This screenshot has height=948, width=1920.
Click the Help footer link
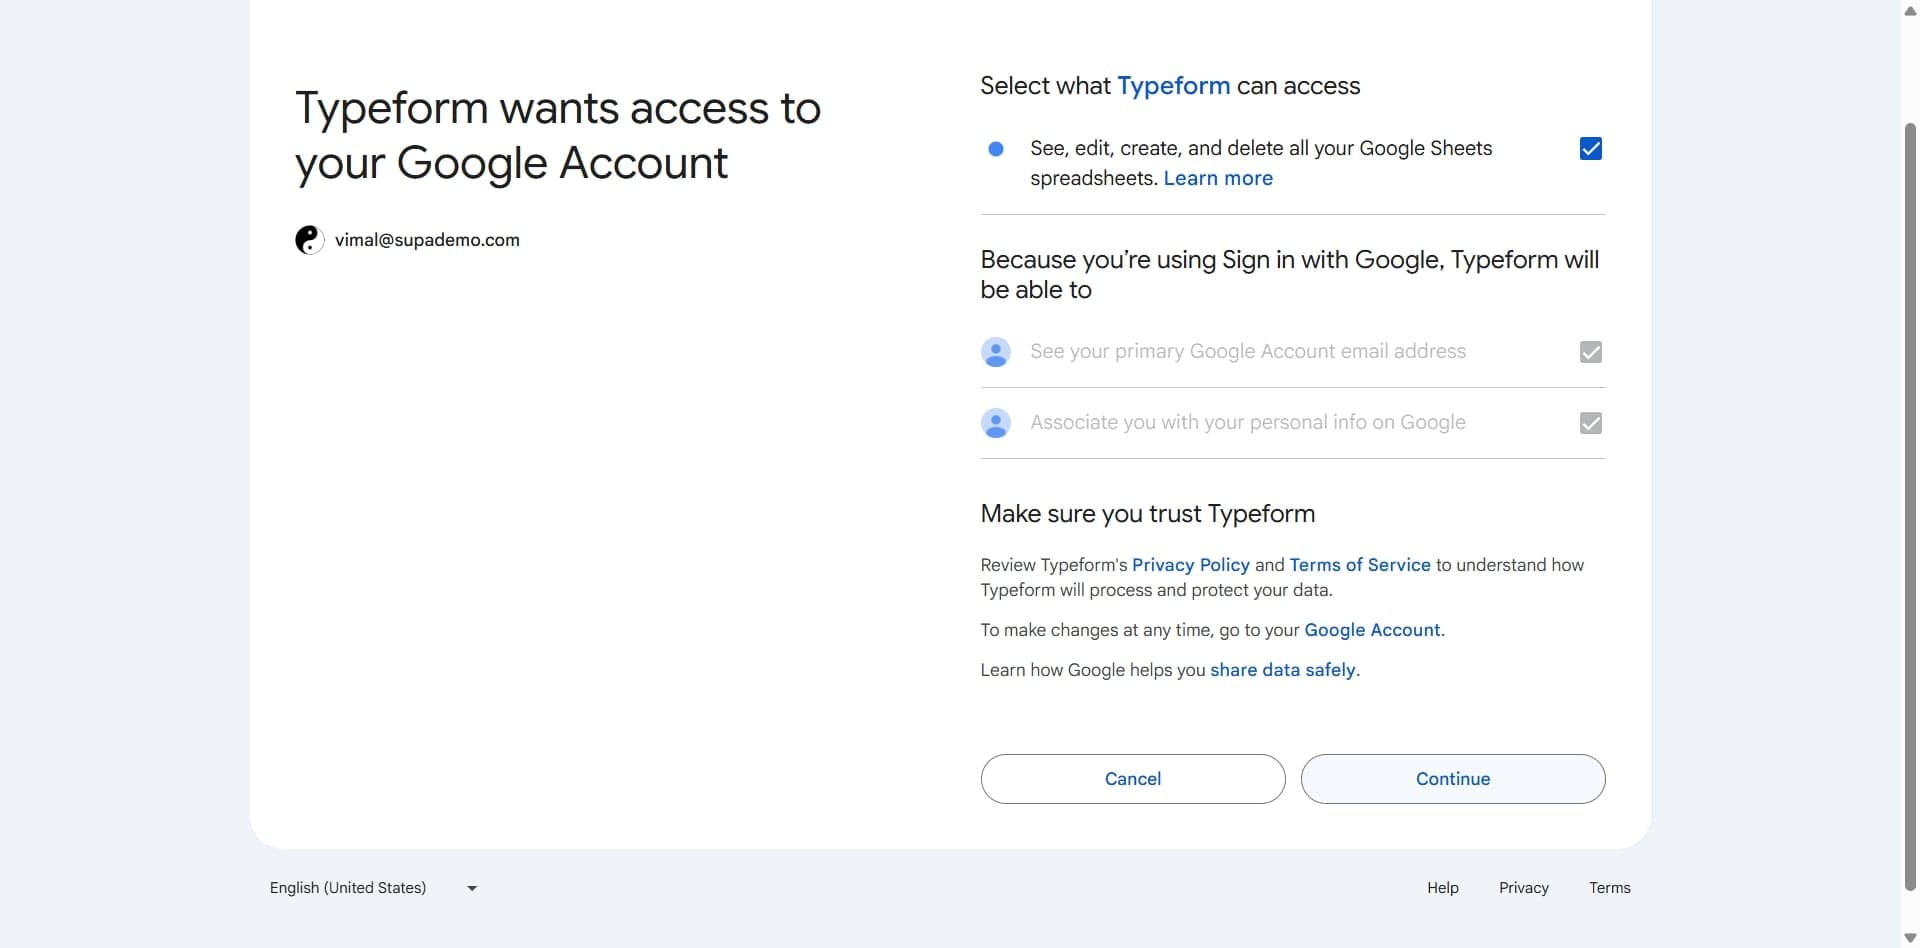1442,887
